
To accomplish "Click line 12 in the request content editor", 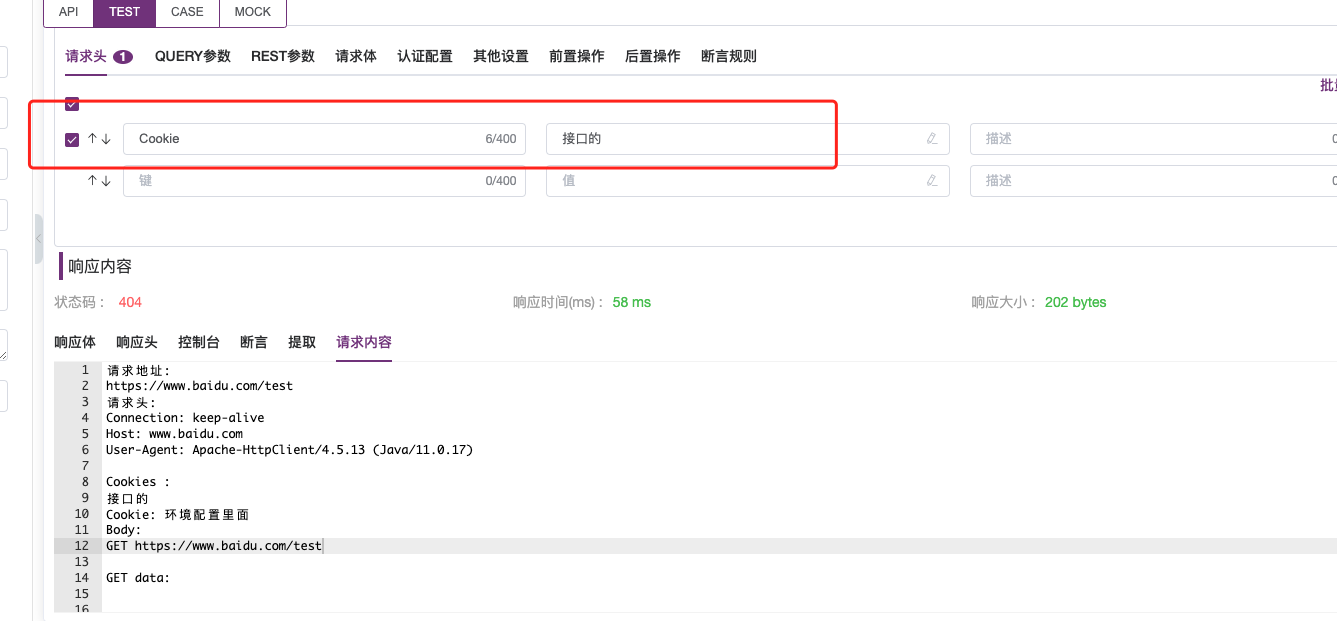I will click(x=214, y=546).
